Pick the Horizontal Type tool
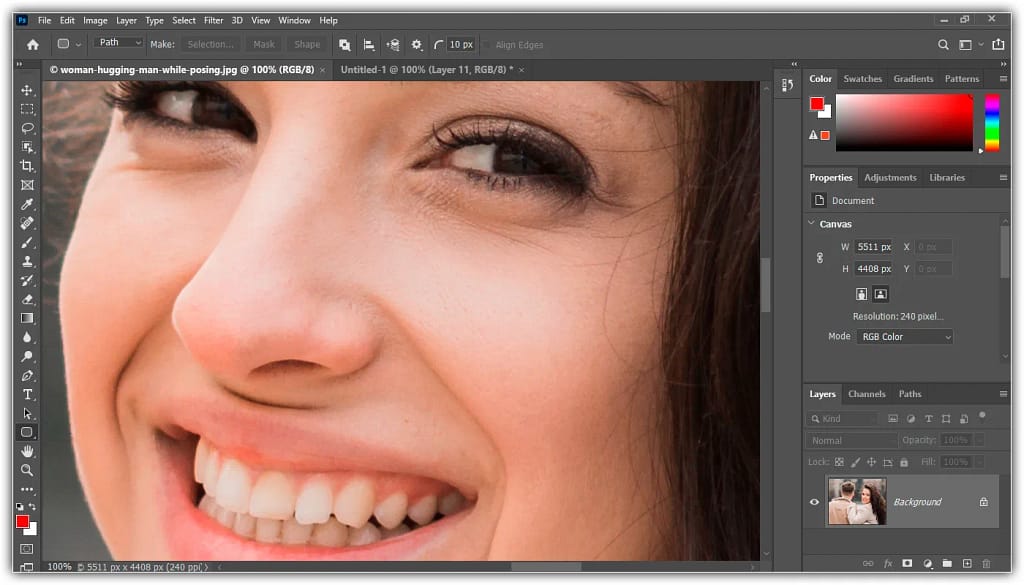This screenshot has width=1024, height=585. click(x=27, y=394)
